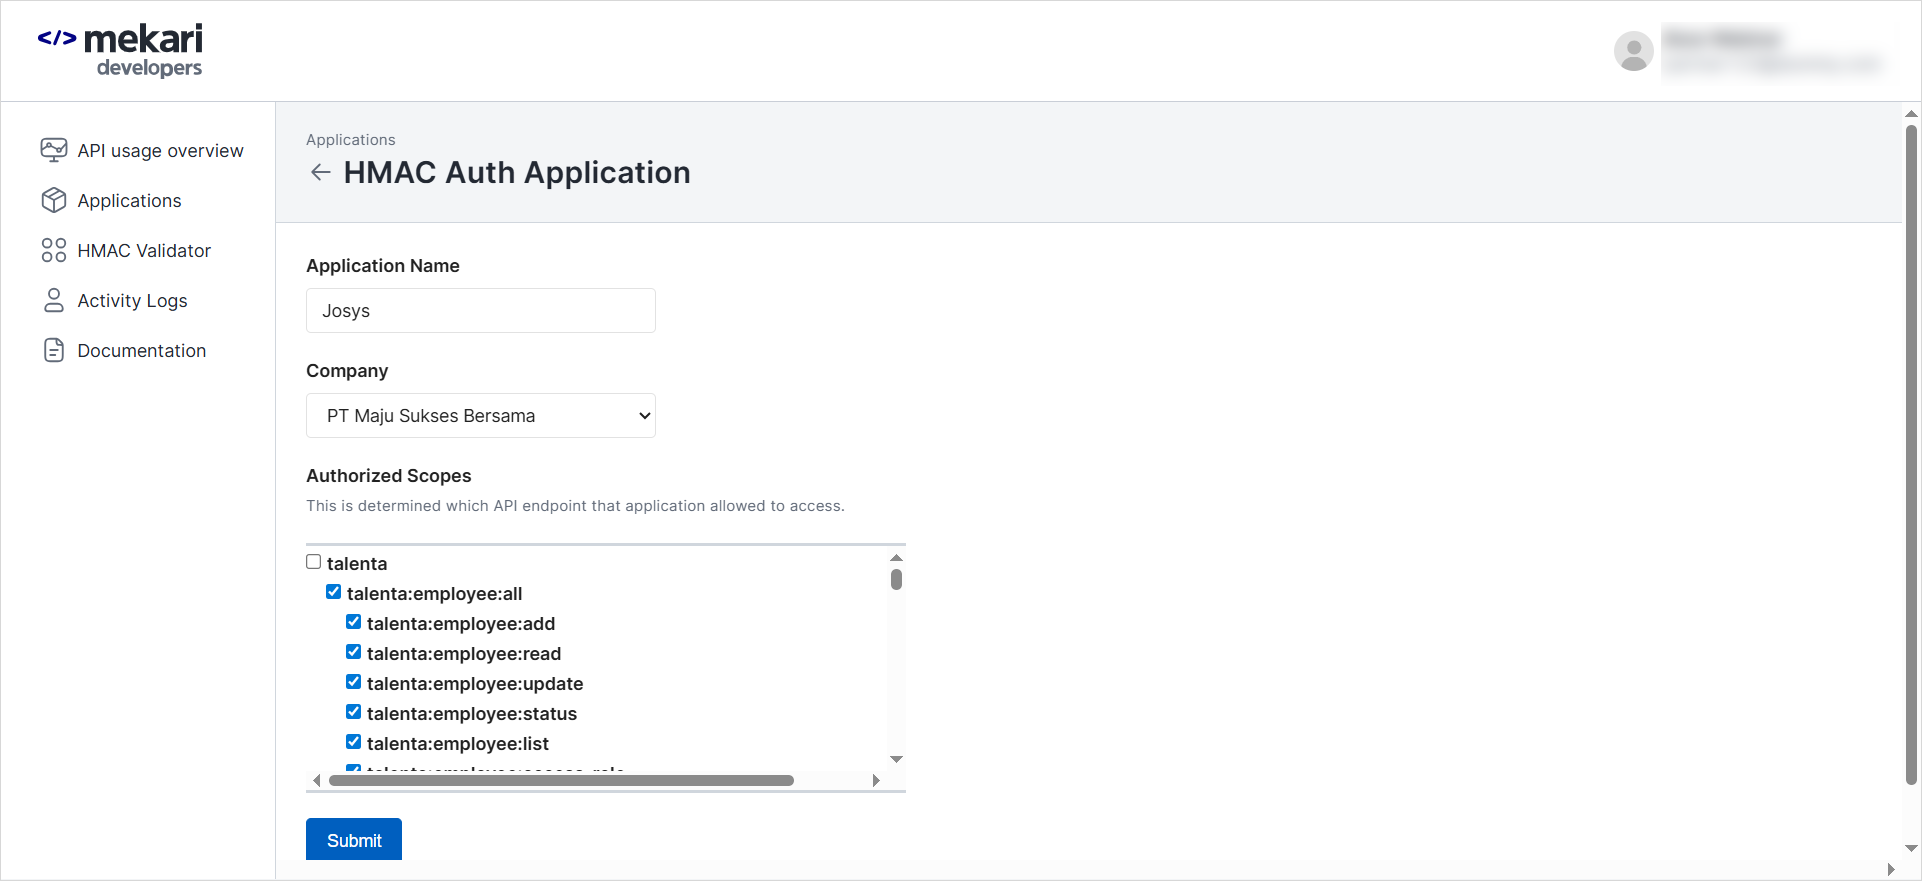Screen dimensions: 1922x881
Task: Click the Mekari developers logo
Action: click(121, 50)
